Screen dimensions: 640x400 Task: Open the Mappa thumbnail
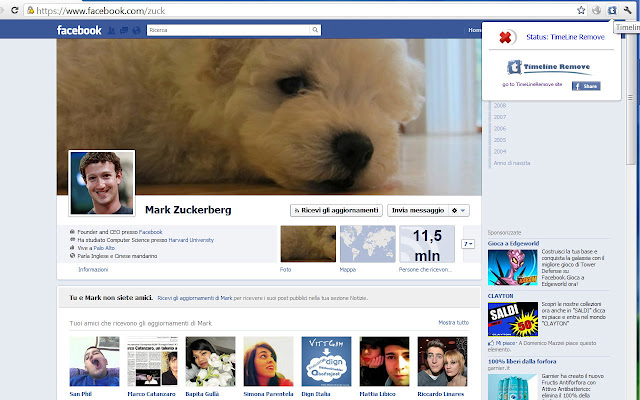[x=368, y=244]
